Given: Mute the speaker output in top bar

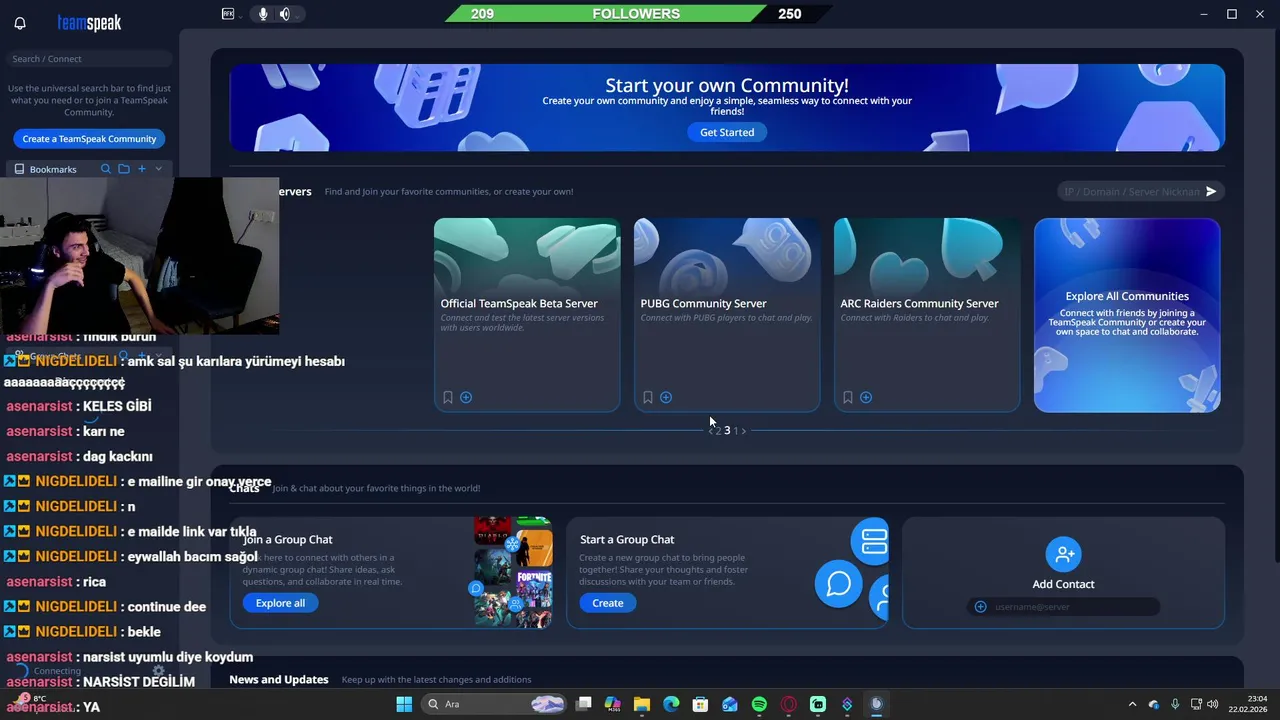Looking at the screenshot, I should click(x=285, y=14).
